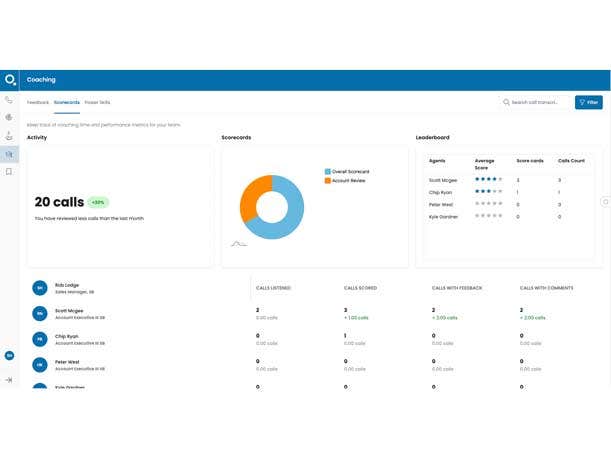The height and width of the screenshot is (458, 611).
Task: Open Scott Mcgee's row in the Leaderboard
Action: pyautogui.click(x=443, y=180)
